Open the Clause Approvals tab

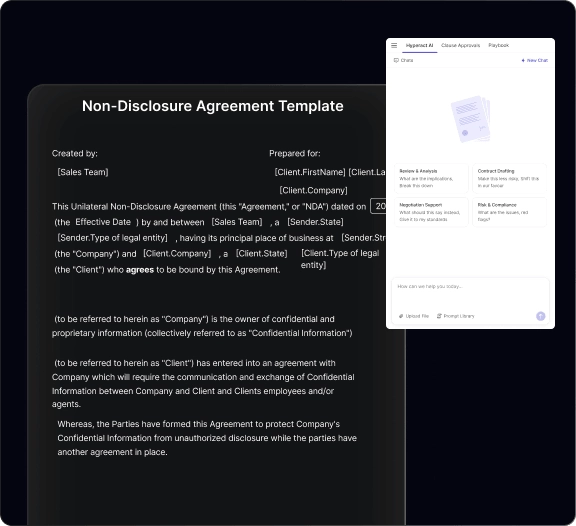point(460,46)
